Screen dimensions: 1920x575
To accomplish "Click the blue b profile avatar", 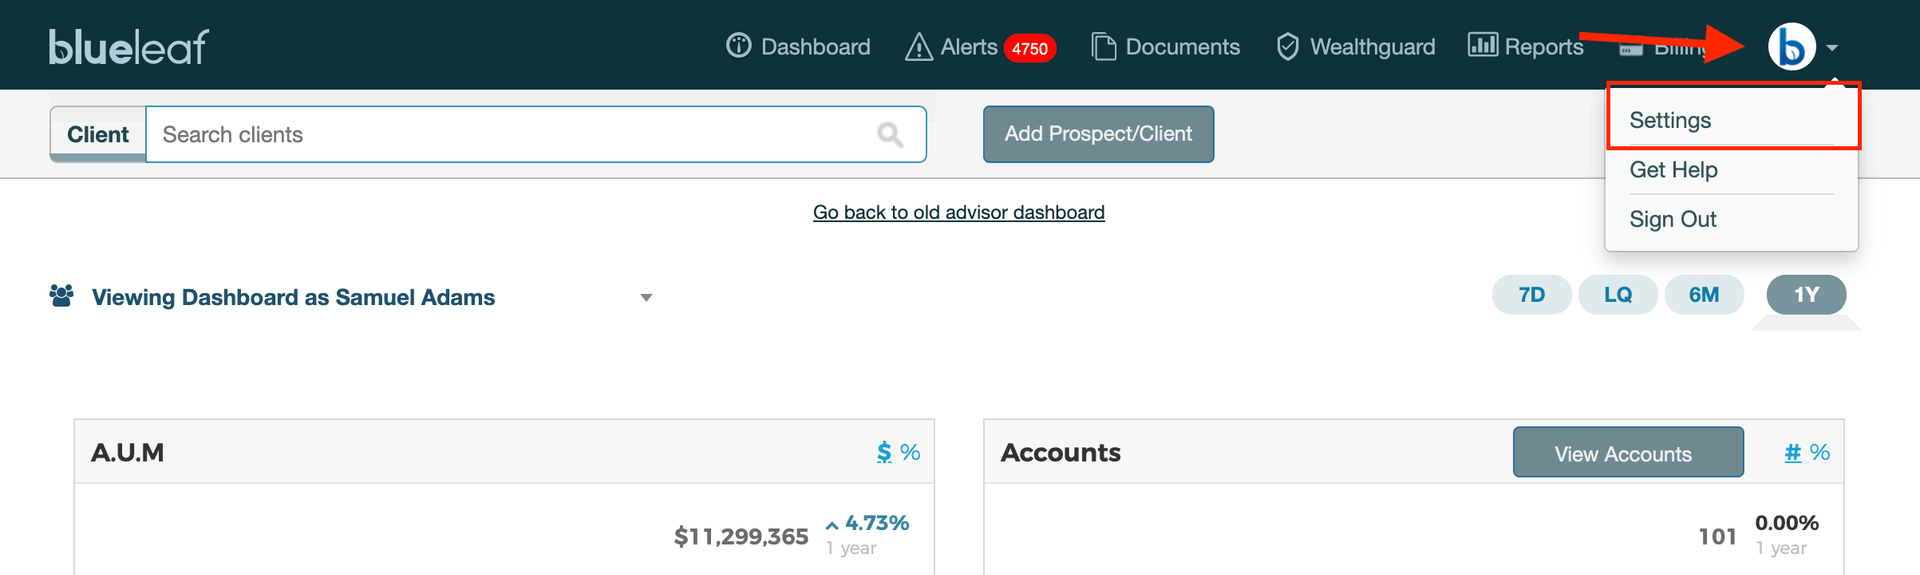I will coord(1791,47).
